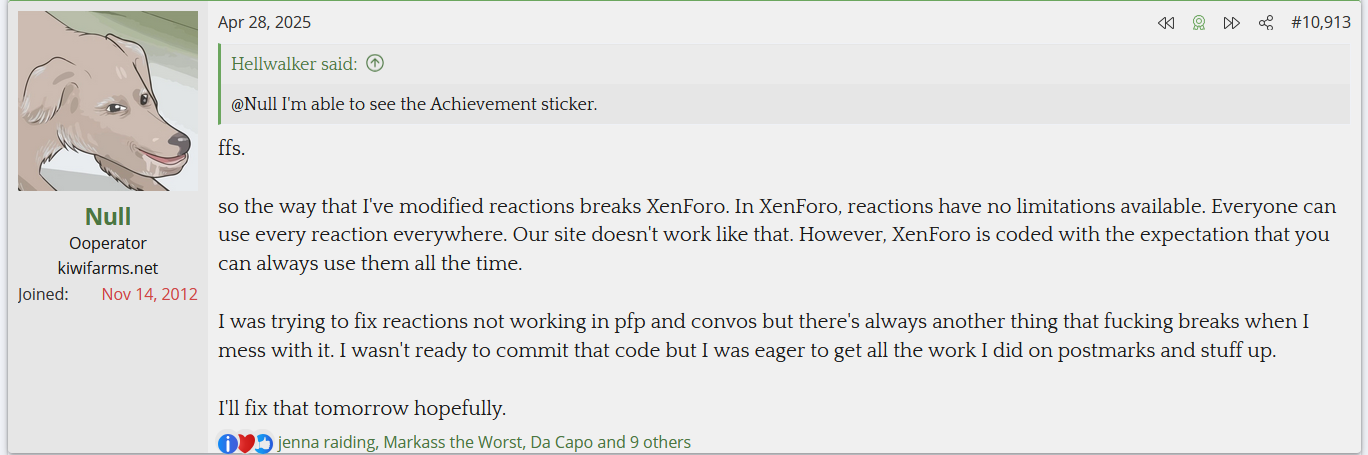Viewport: 1368px width, 455px height.
Task: Click the rewind double-arrow icon
Action: 1166,23
